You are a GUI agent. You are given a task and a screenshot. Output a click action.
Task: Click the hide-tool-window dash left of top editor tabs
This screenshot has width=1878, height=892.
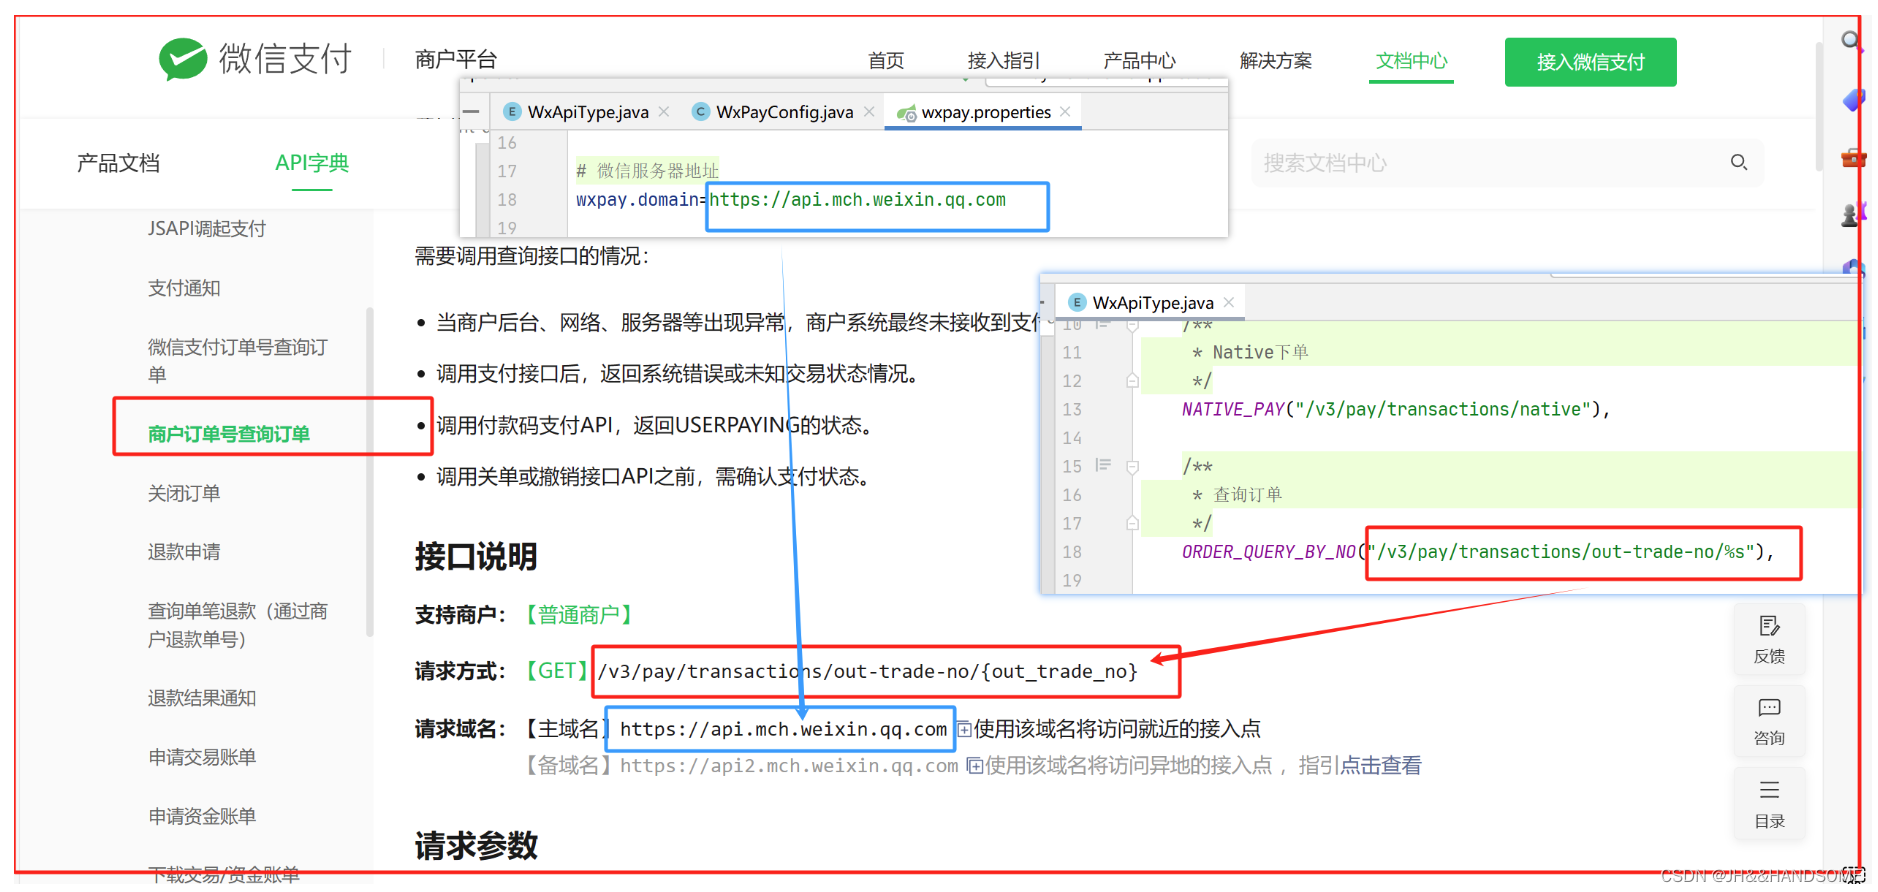pyautogui.click(x=471, y=111)
